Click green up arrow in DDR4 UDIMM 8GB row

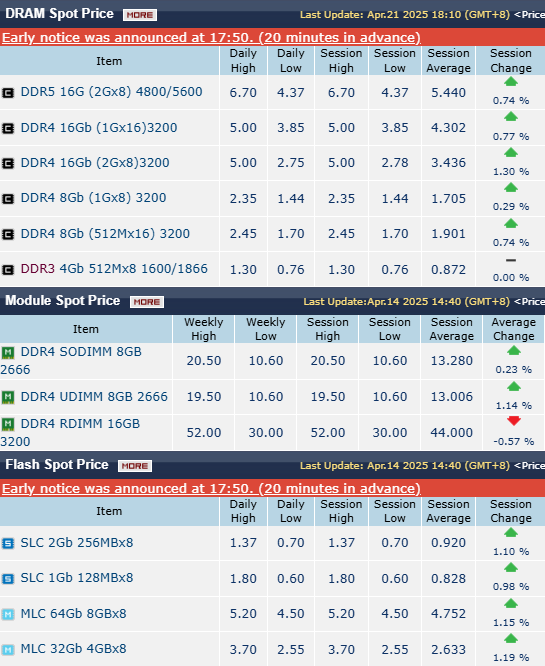514,387
